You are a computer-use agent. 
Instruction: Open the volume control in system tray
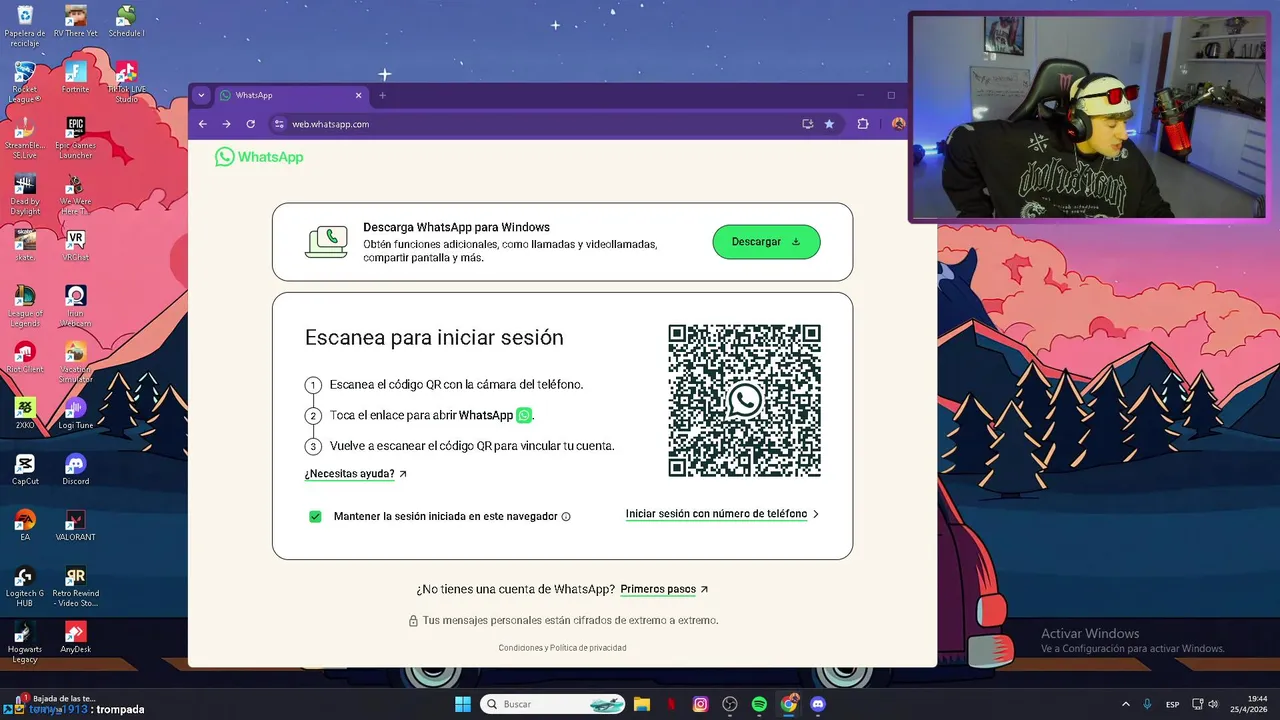1213,704
